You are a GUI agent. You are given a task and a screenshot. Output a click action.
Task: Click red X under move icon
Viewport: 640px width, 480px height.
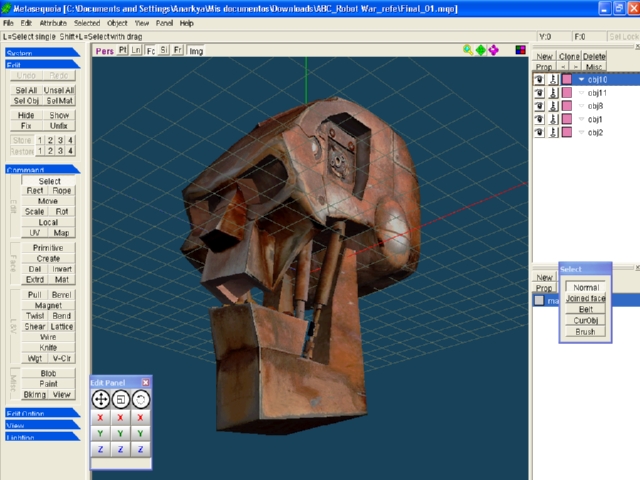(100, 418)
